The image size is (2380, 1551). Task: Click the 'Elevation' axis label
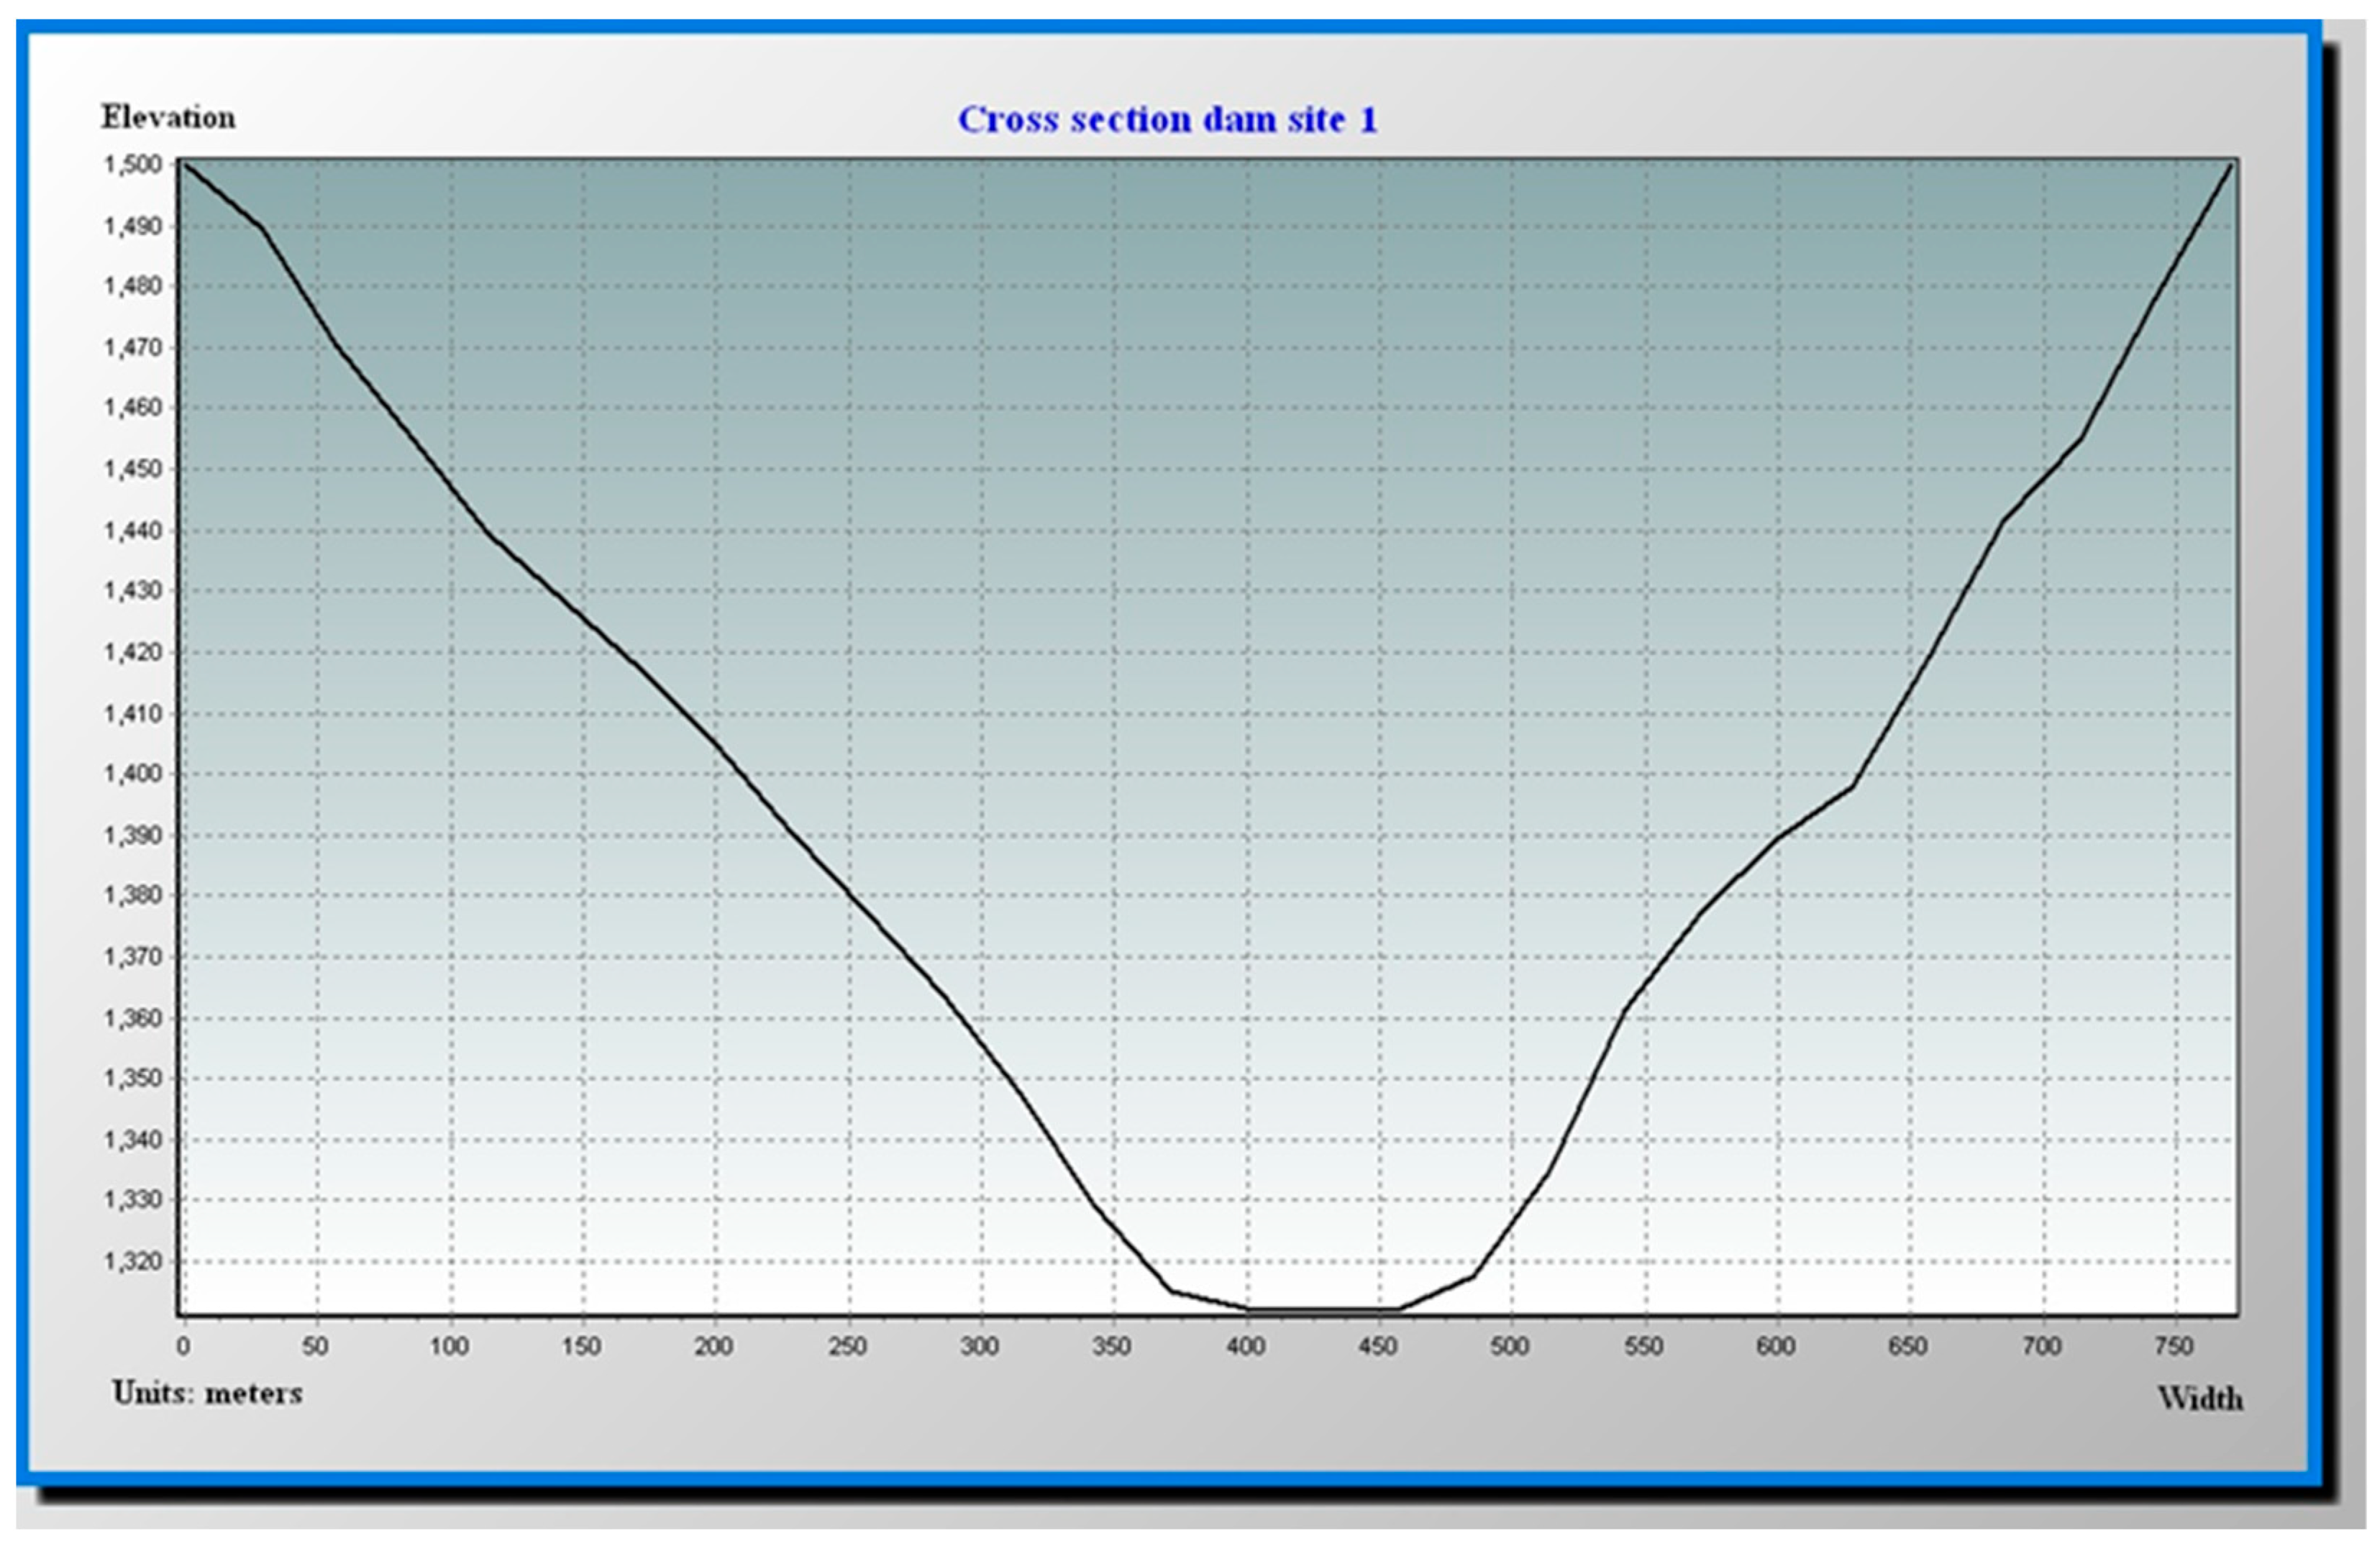pos(168,118)
